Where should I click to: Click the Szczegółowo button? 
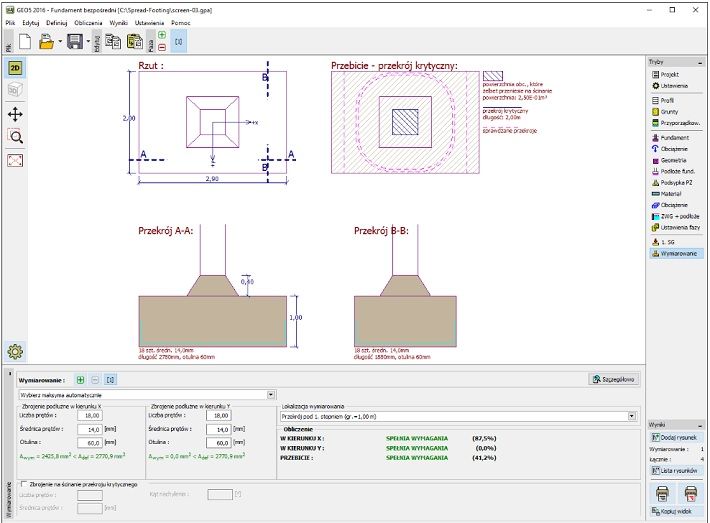tap(614, 379)
